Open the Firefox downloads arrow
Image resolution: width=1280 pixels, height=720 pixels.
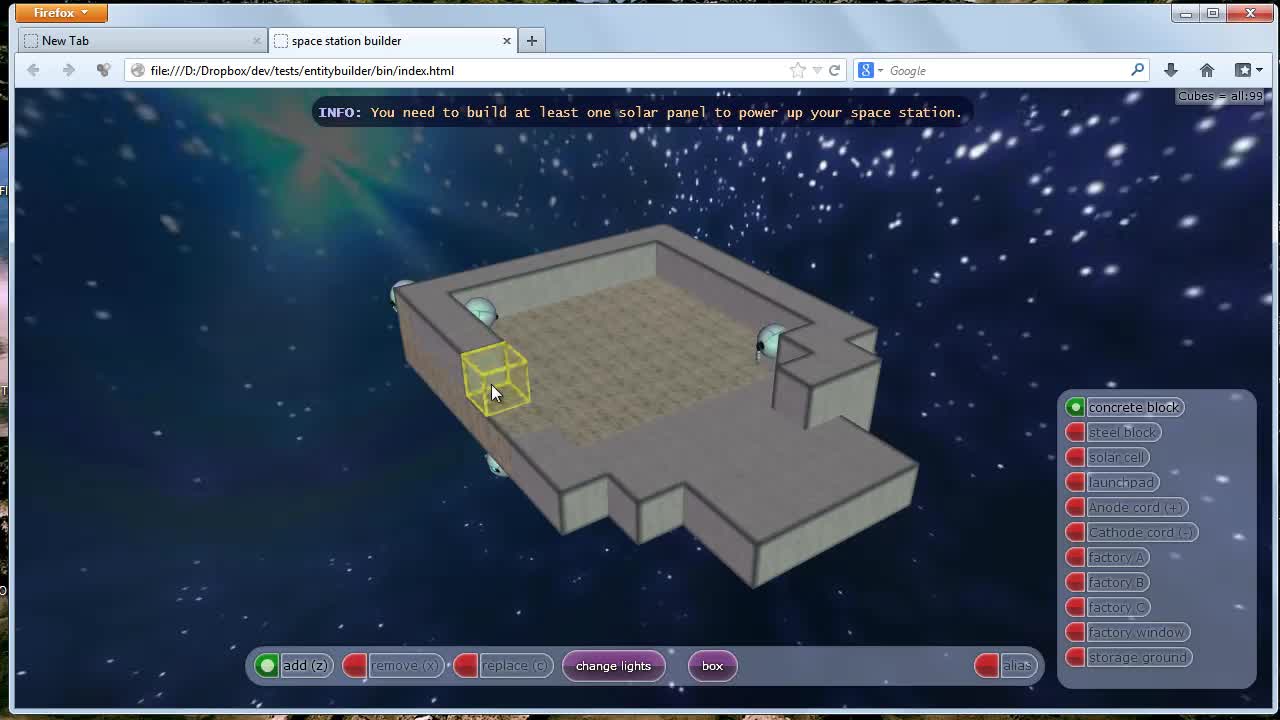click(x=1170, y=70)
